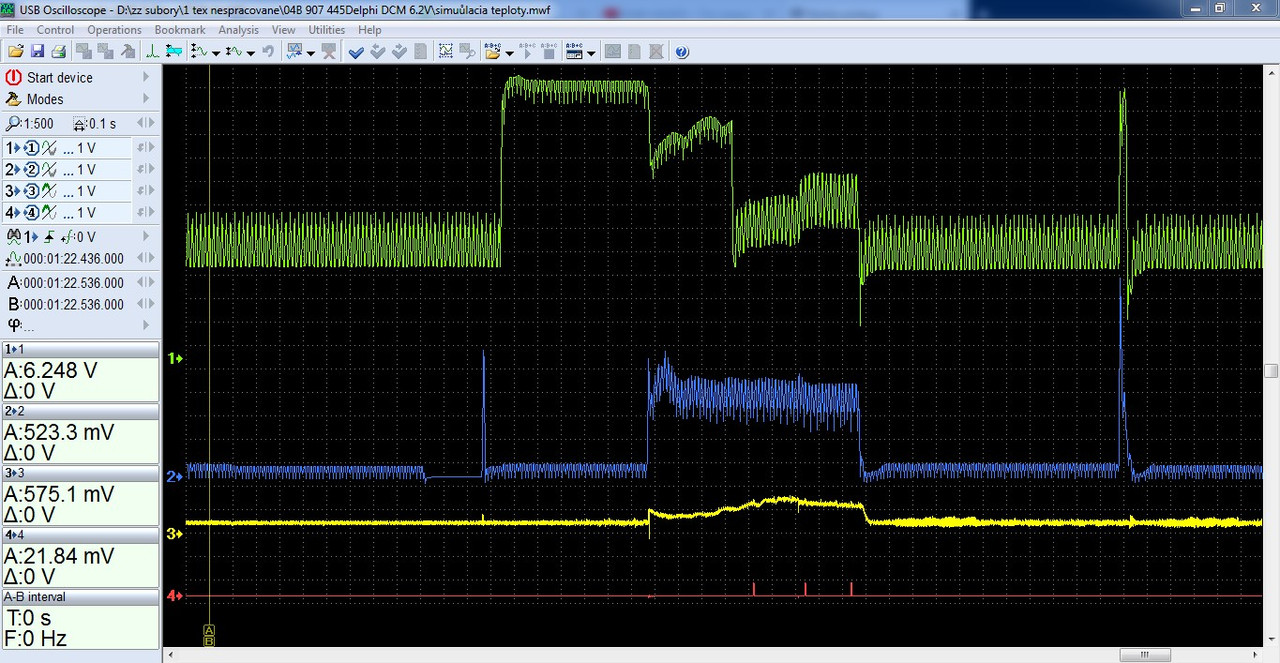1280x663 pixels.
Task: Open the Operations menu
Action: click(115, 30)
